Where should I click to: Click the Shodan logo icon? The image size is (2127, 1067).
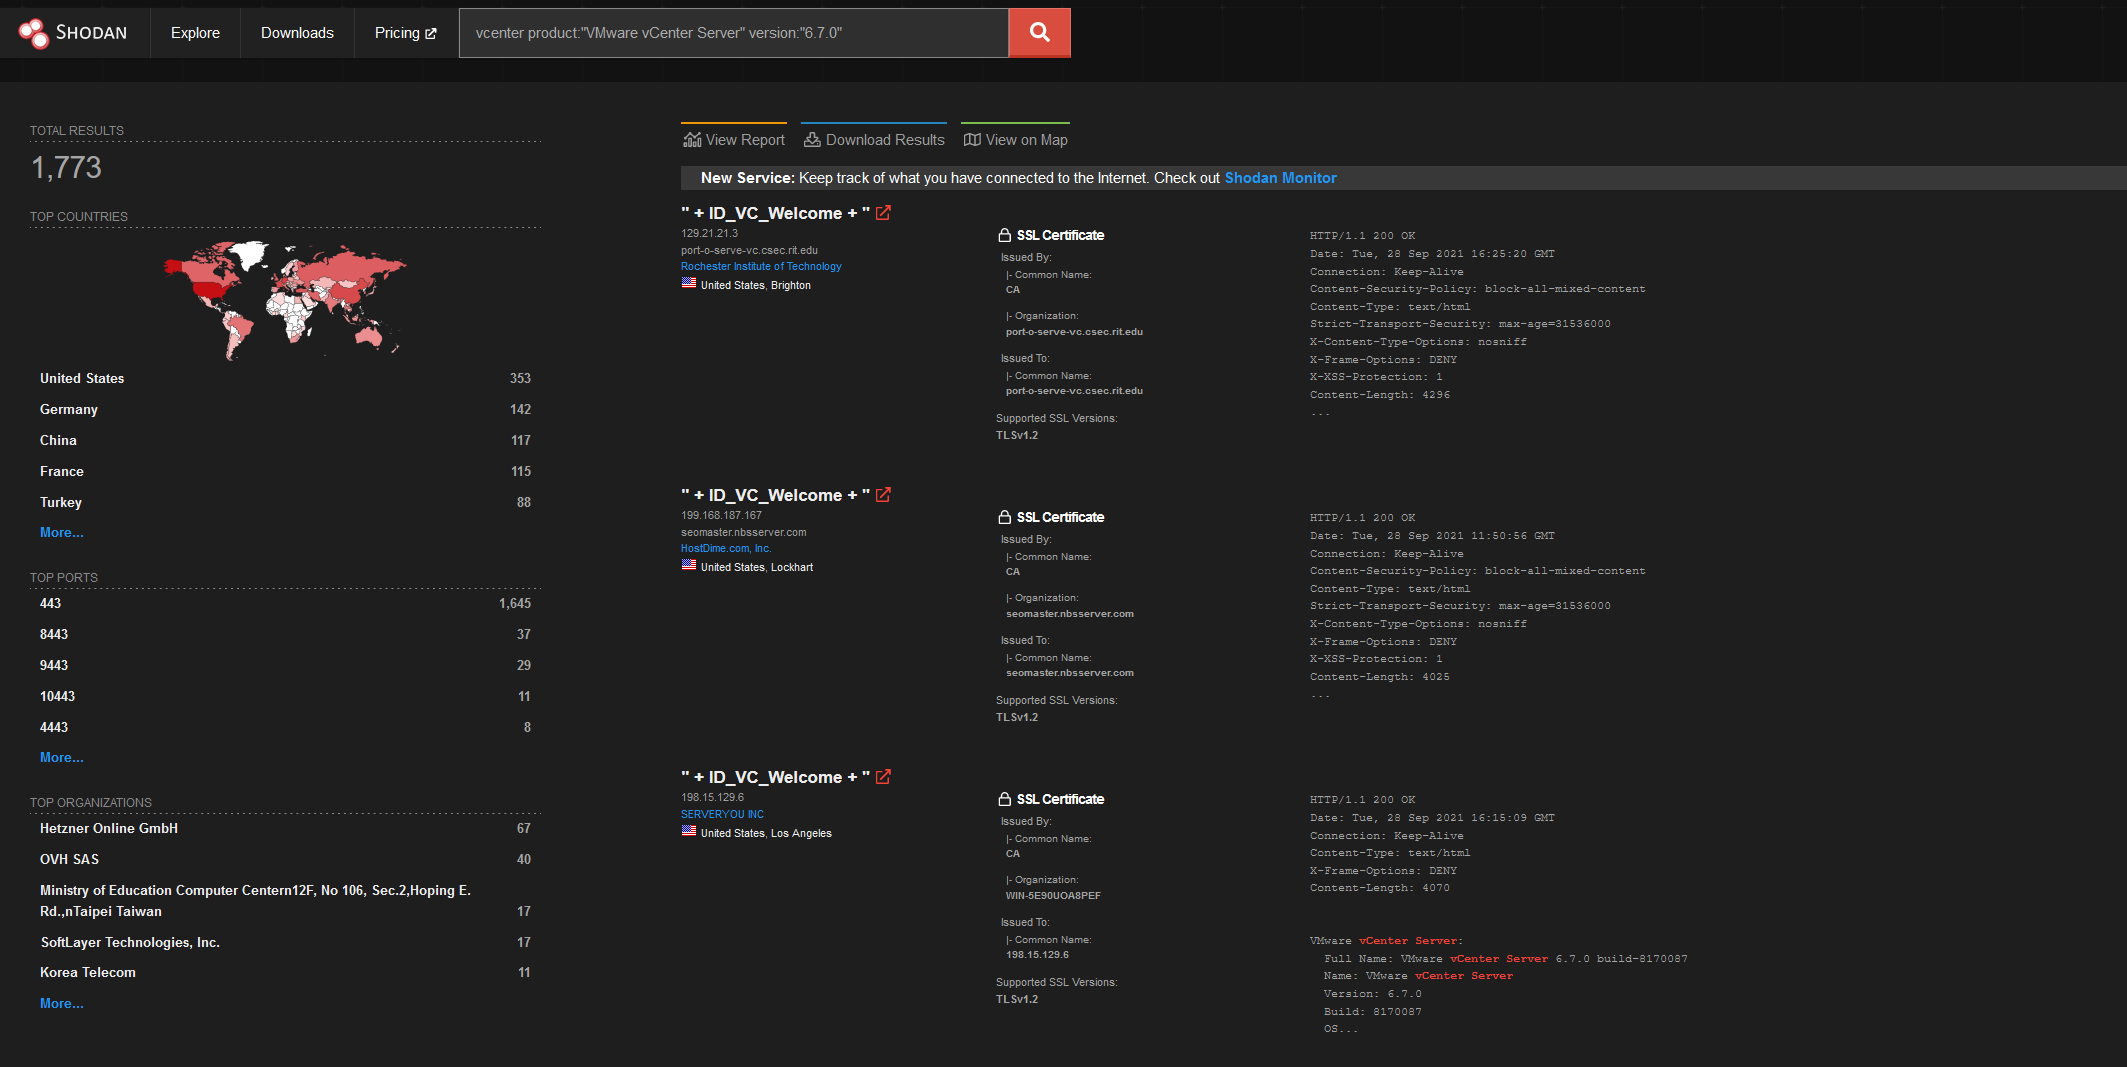coord(33,33)
